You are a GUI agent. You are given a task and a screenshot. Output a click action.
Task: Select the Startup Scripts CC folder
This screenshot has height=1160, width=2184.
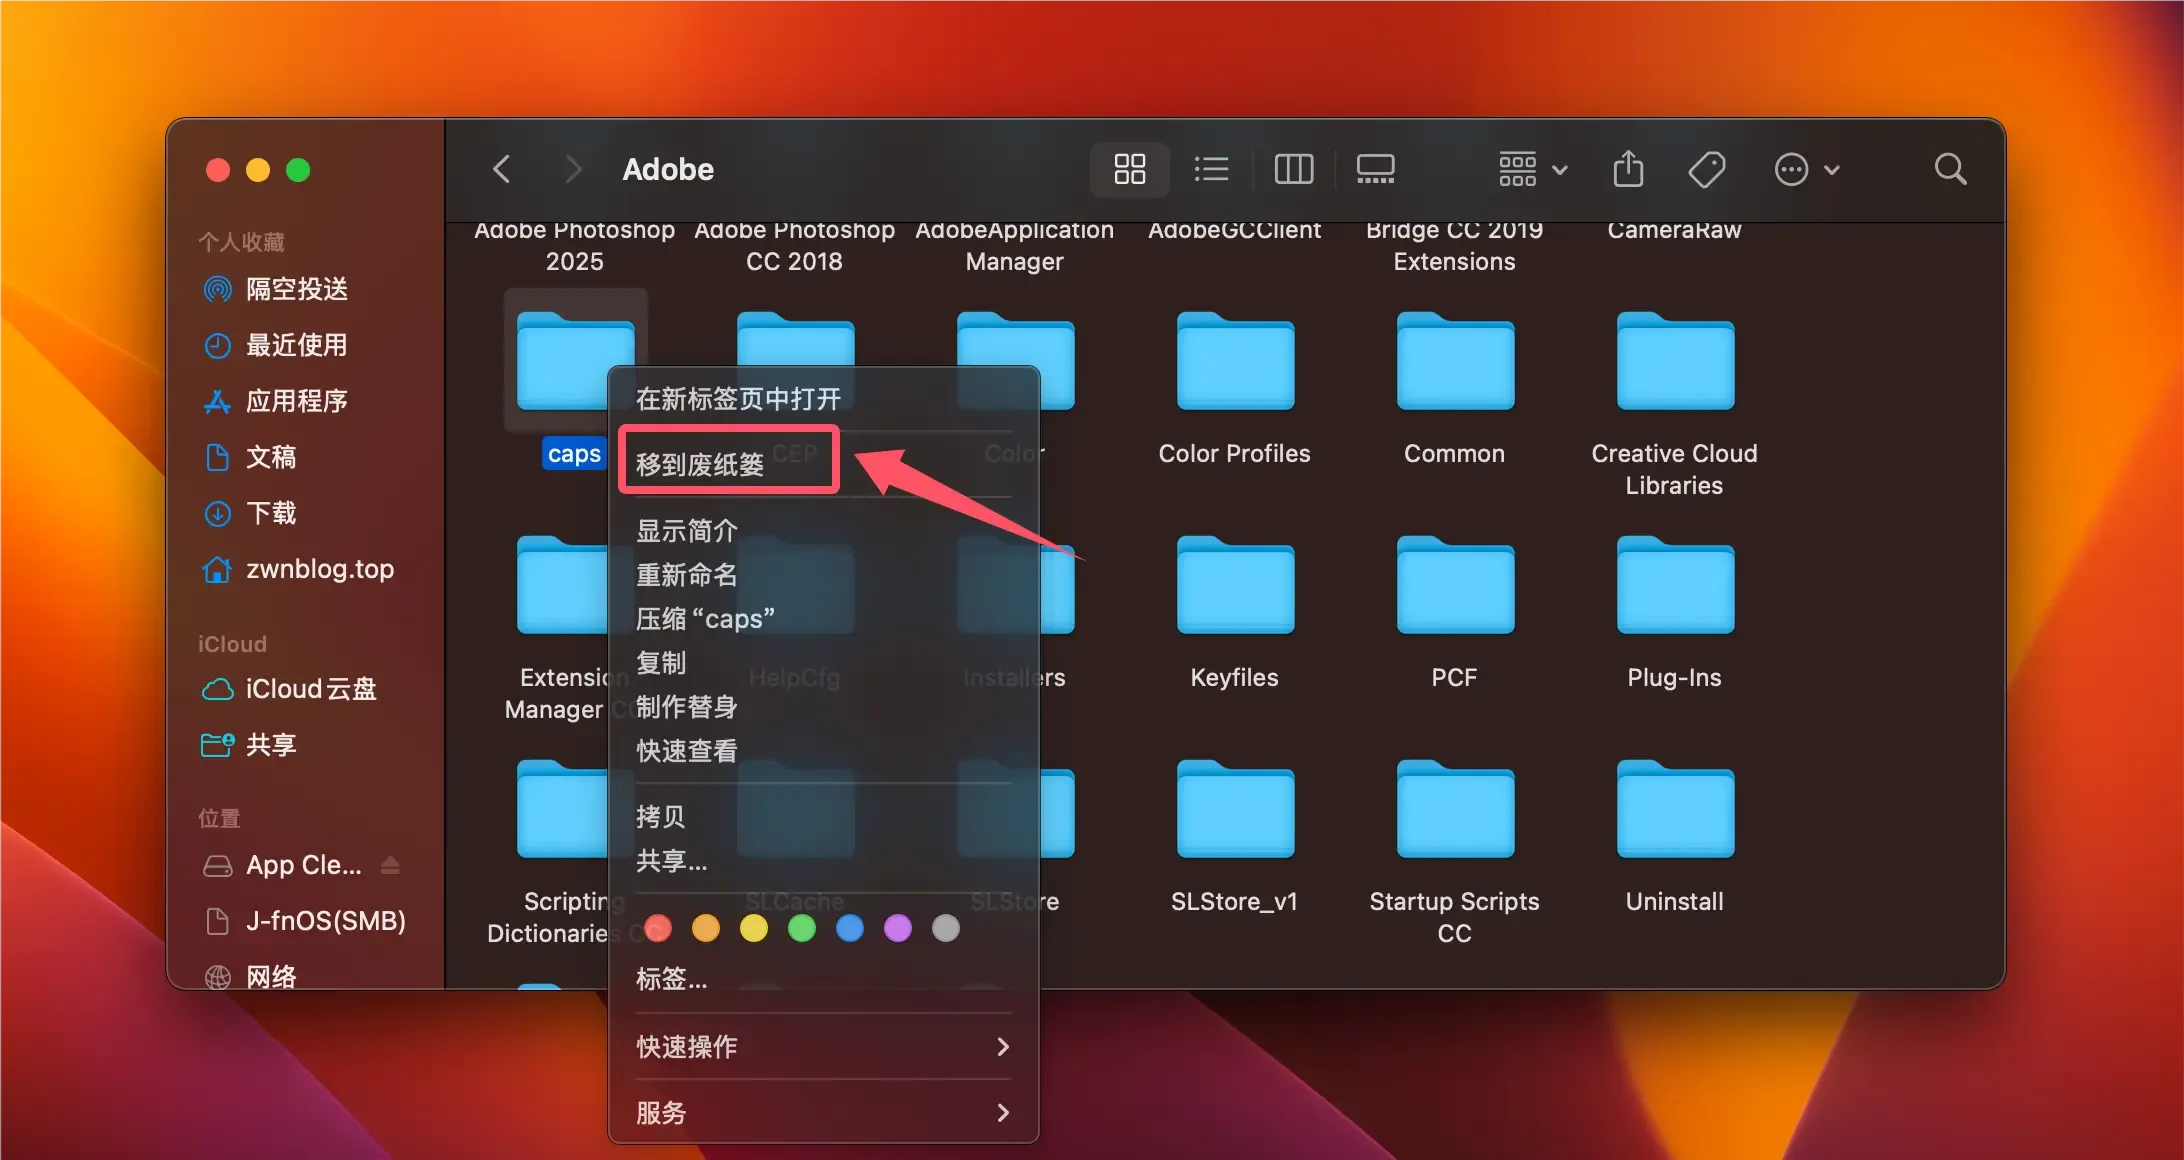coord(1455,810)
